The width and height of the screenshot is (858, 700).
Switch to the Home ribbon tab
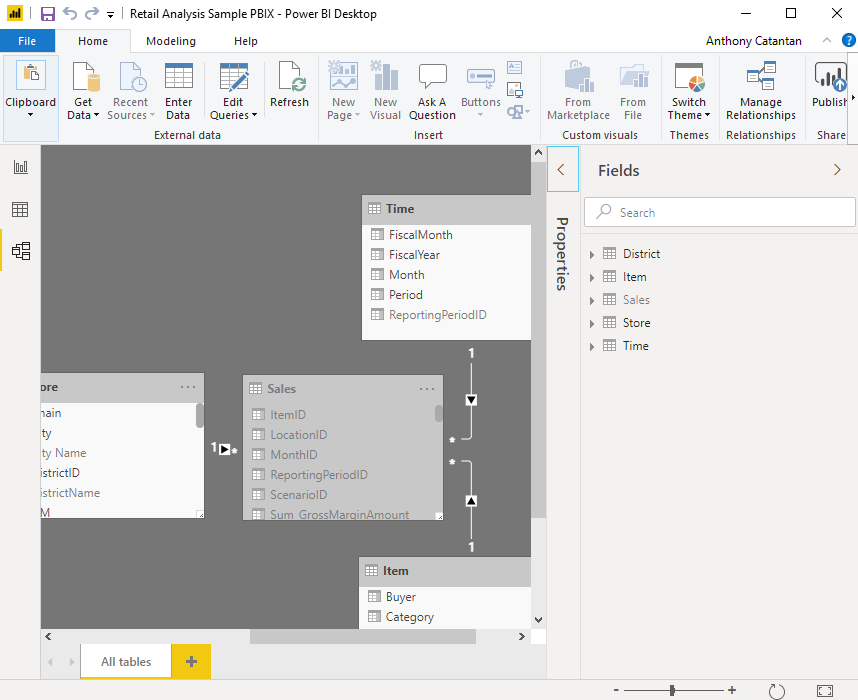(93, 41)
